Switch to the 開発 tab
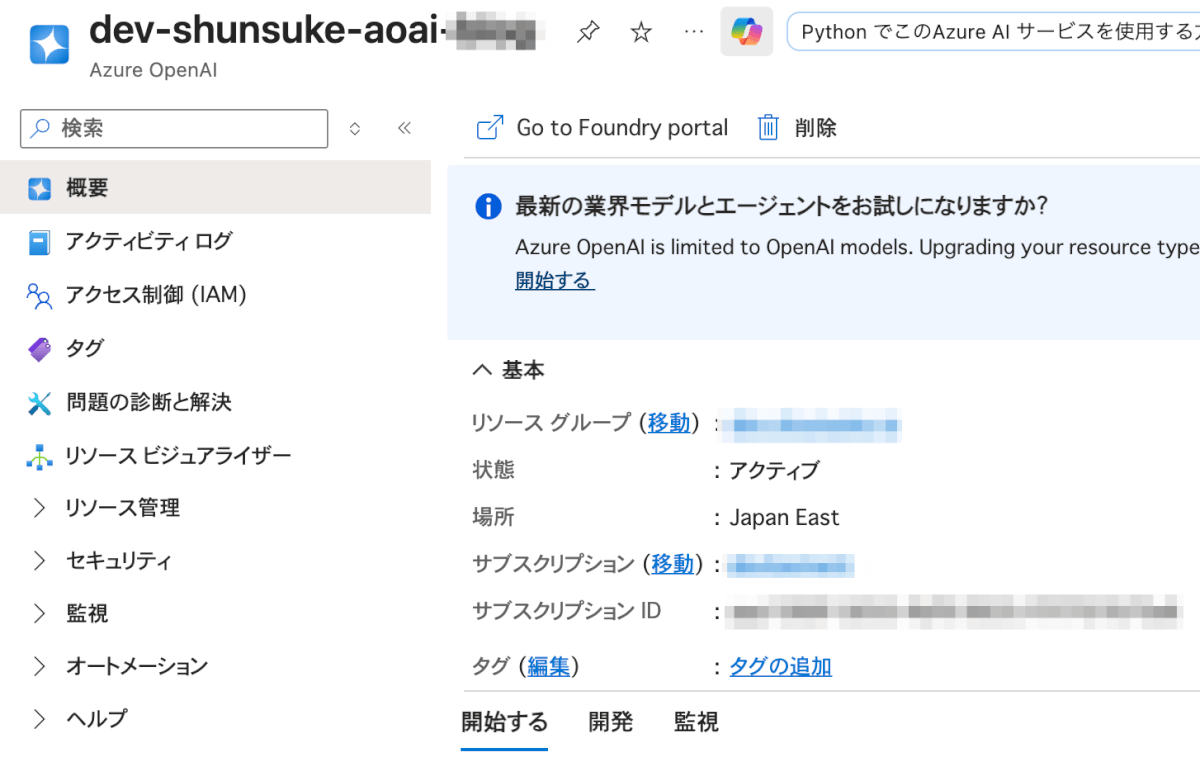1200x781 pixels. [x=610, y=722]
